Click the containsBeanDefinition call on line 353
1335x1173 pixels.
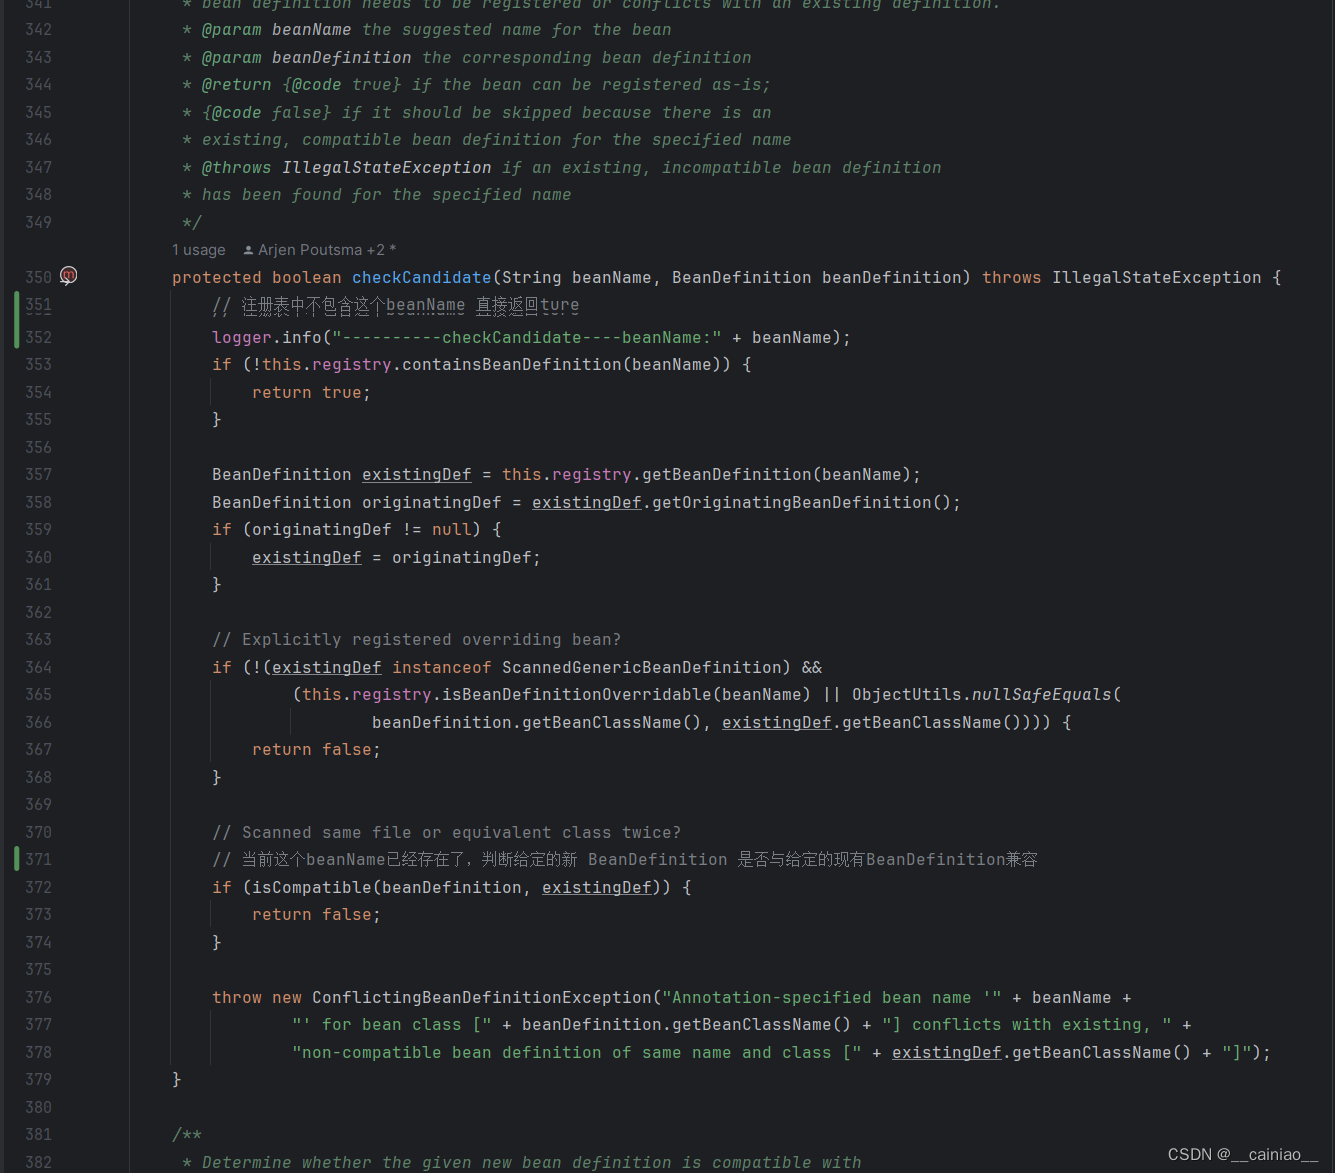(511, 365)
